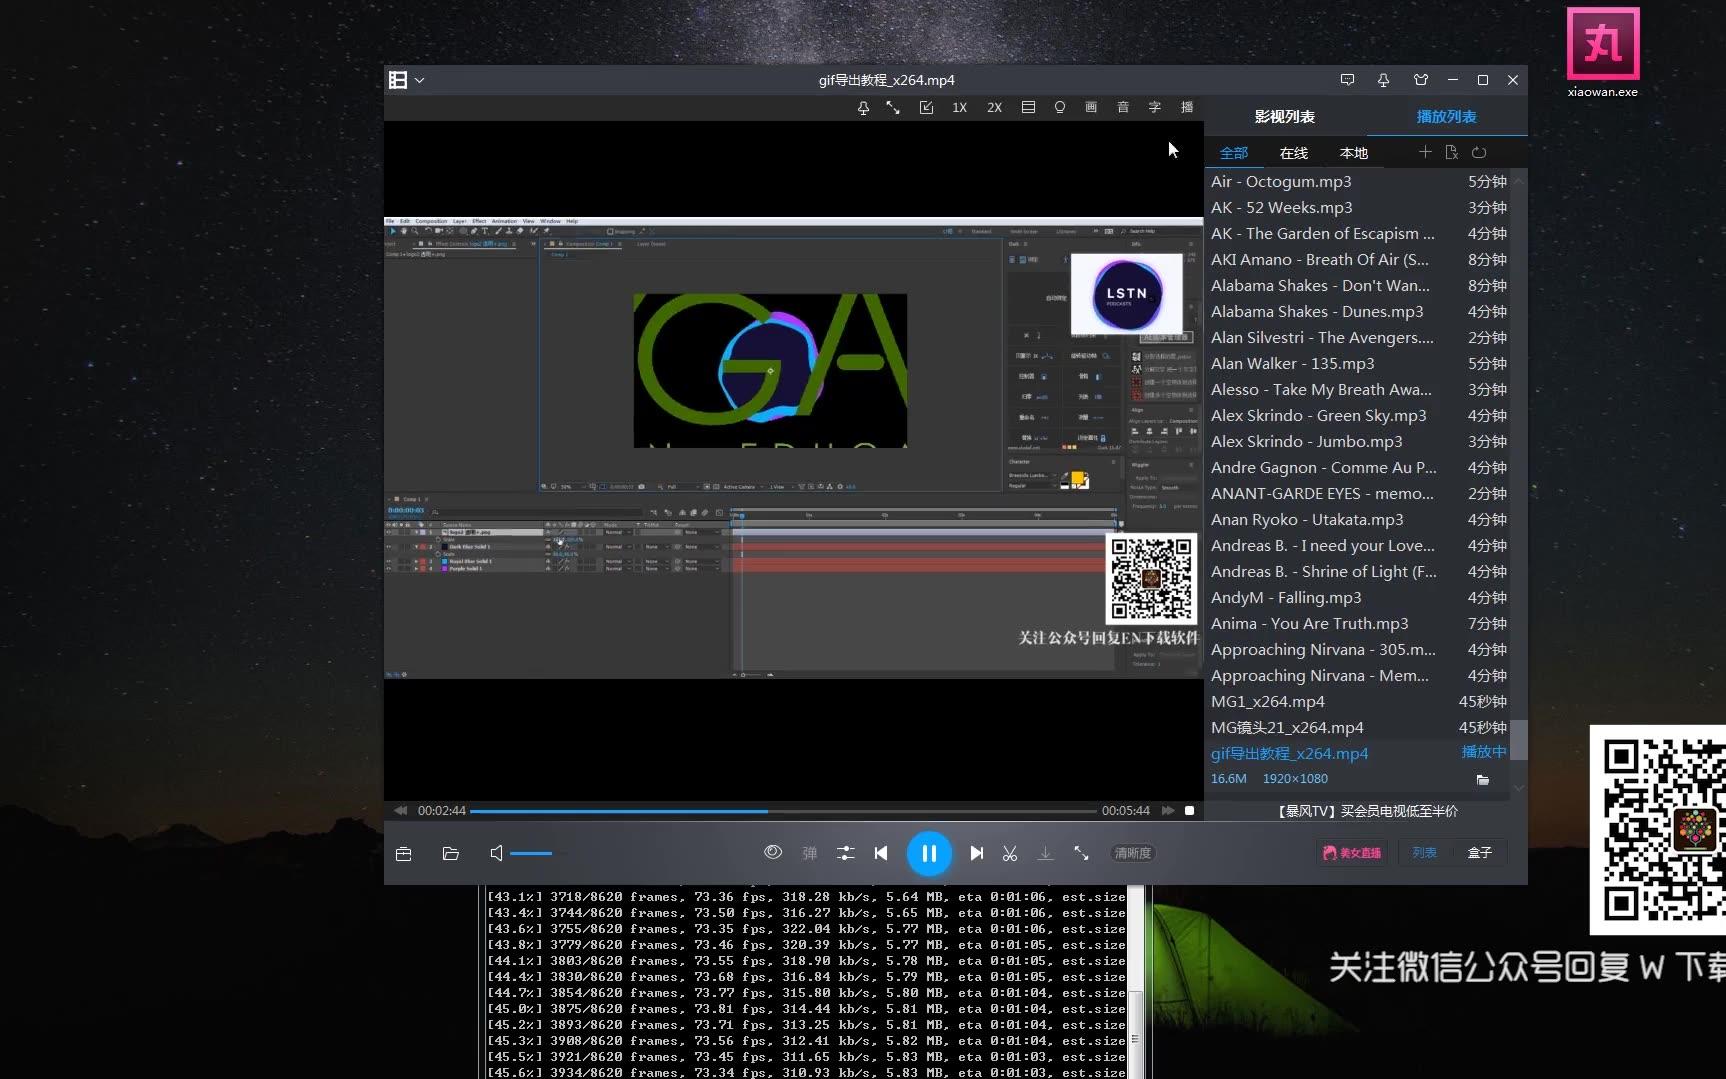
Task: Open the toolbox icon at bottom left
Action: coord(404,853)
